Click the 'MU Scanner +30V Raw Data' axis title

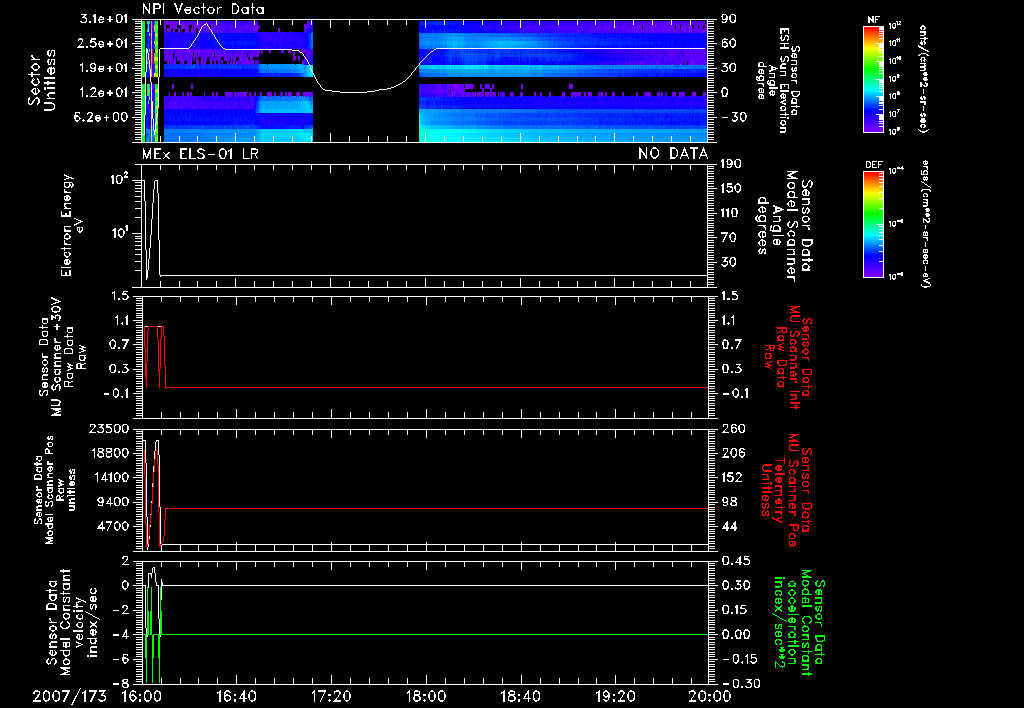pyautogui.click(x=63, y=357)
